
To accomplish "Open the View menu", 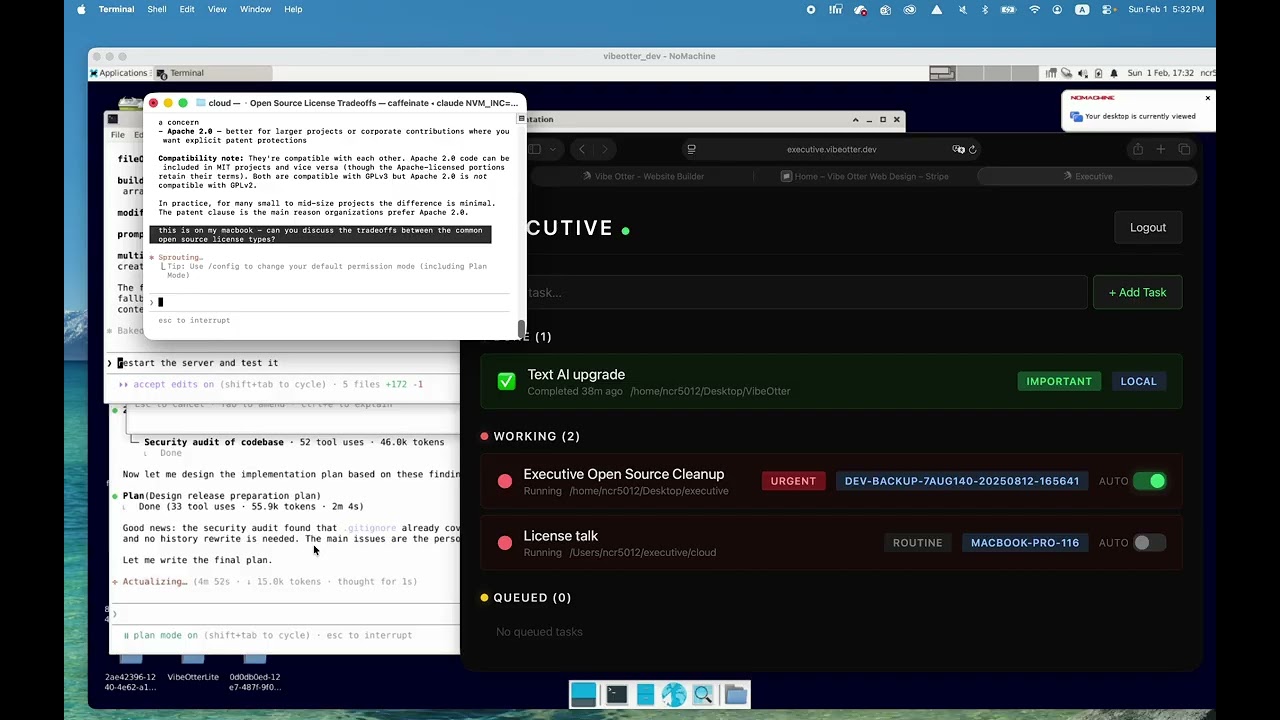I will tap(217, 9).
